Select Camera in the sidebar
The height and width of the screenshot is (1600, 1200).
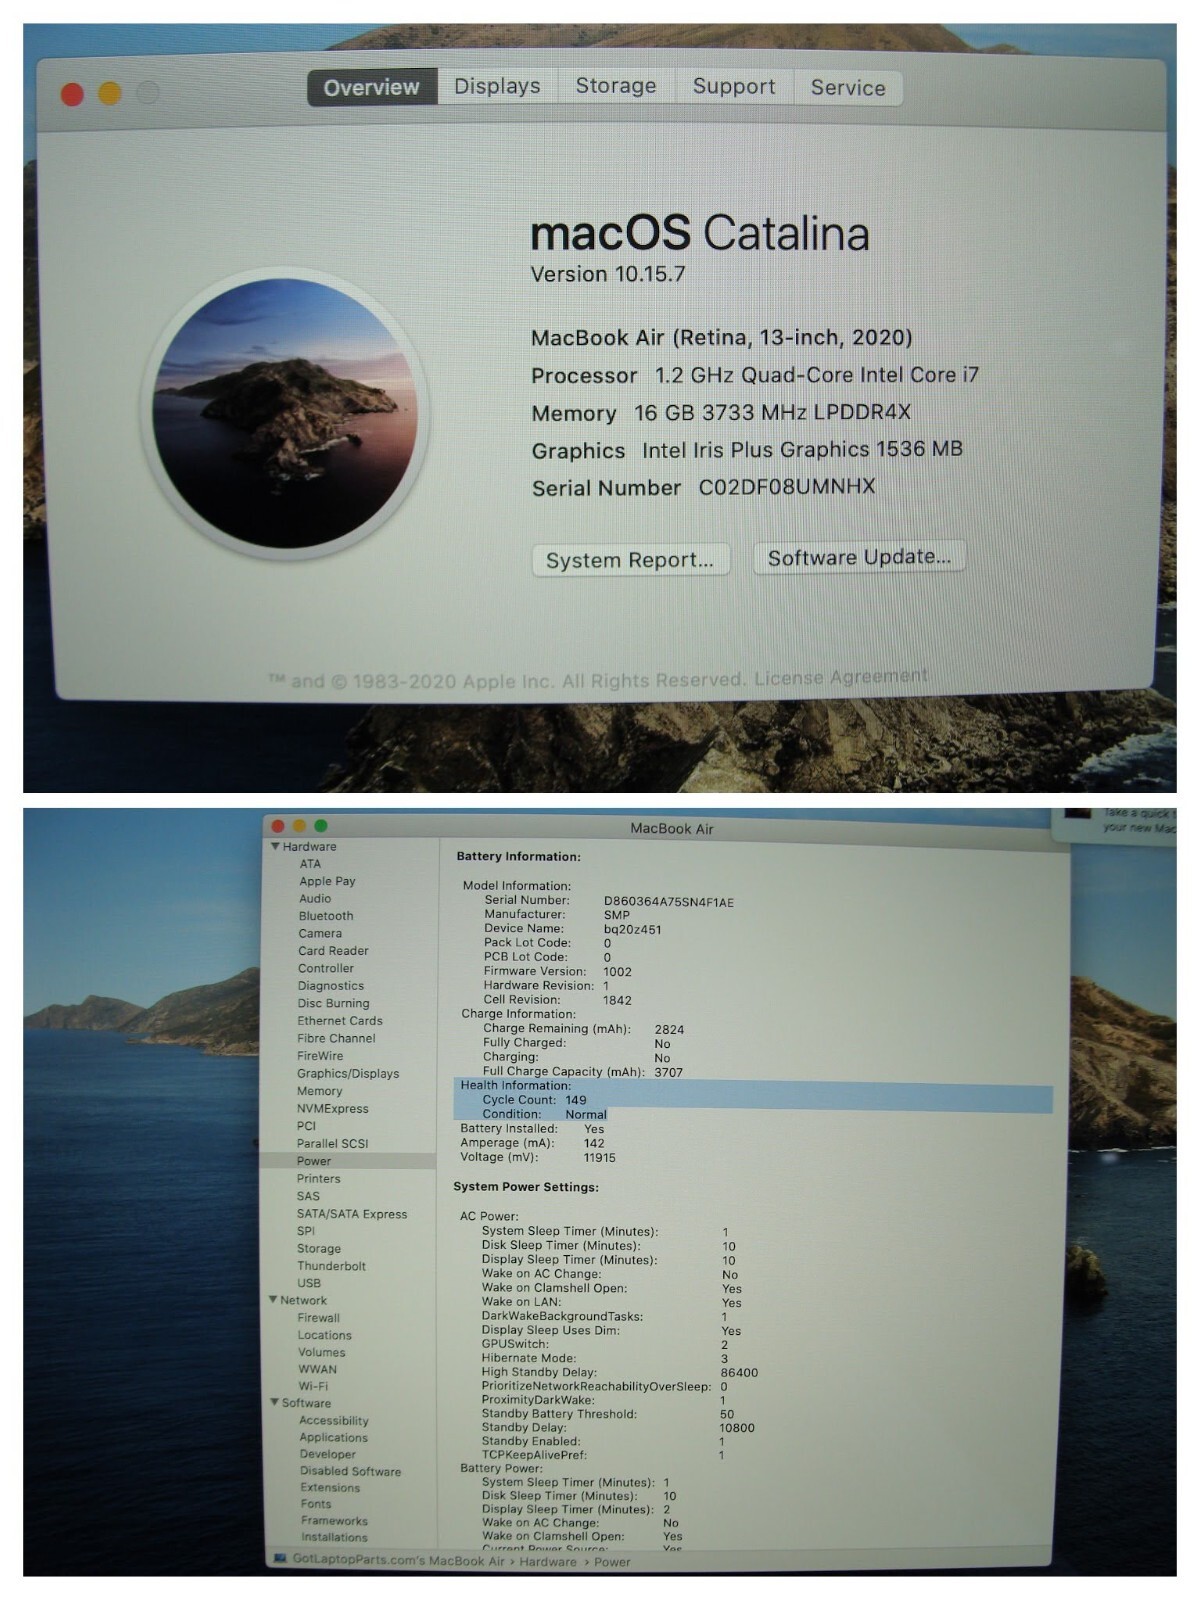point(320,933)
